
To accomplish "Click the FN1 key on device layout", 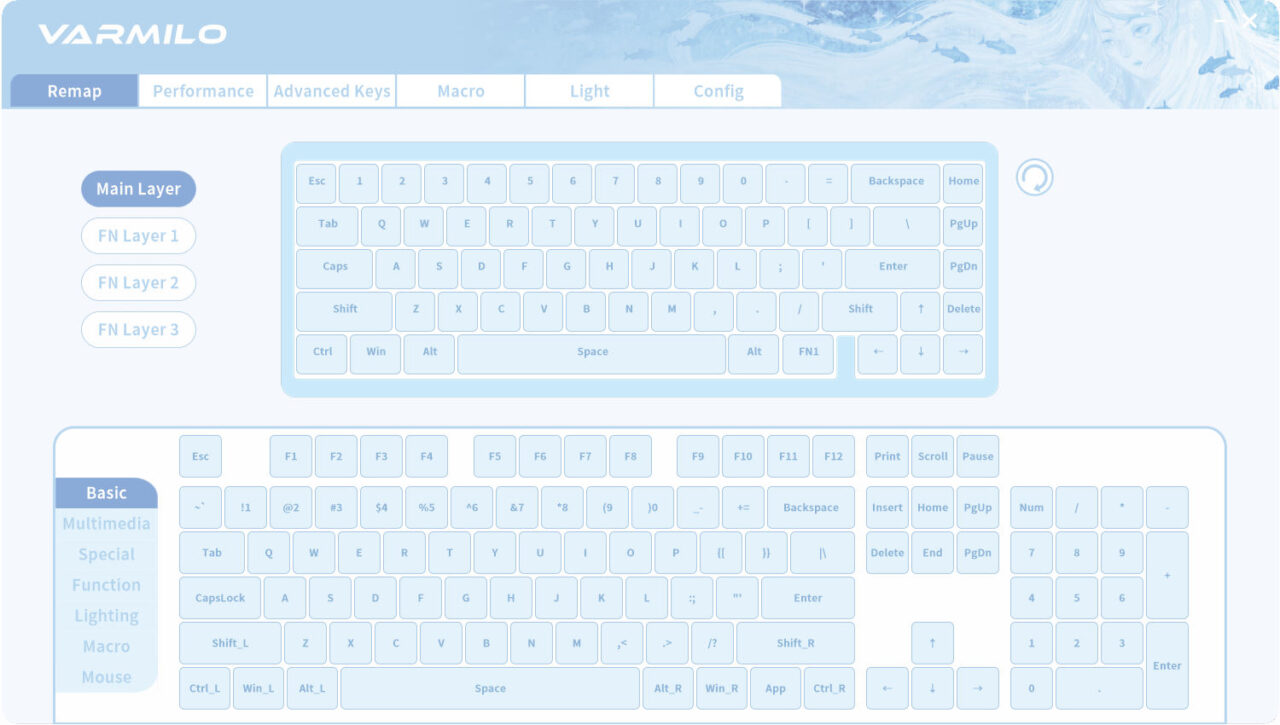I will coord(808,353).
